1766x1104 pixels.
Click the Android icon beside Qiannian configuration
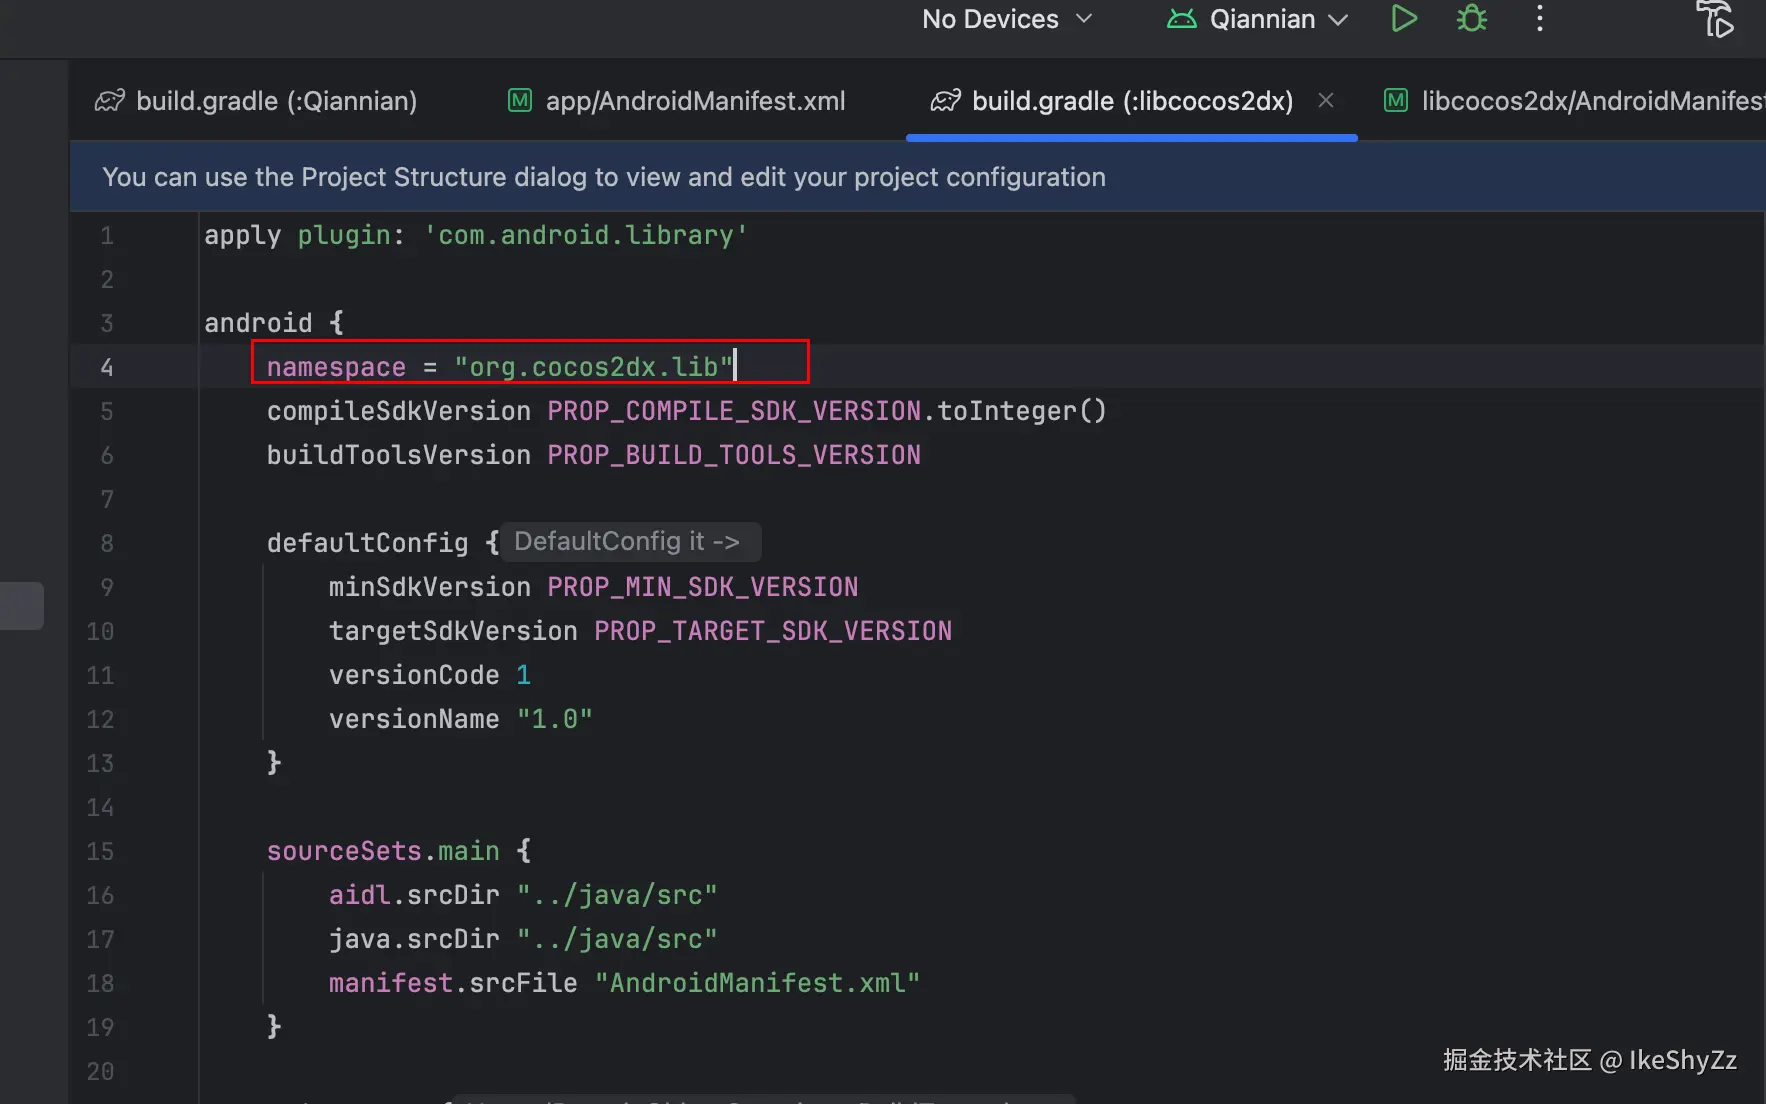coord(1181,19)
